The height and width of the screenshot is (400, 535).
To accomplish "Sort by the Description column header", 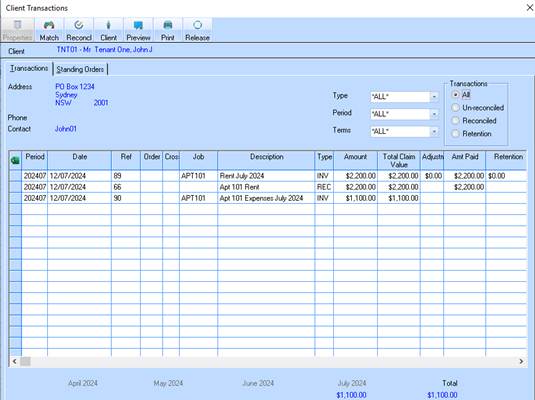I will point(266,160).
